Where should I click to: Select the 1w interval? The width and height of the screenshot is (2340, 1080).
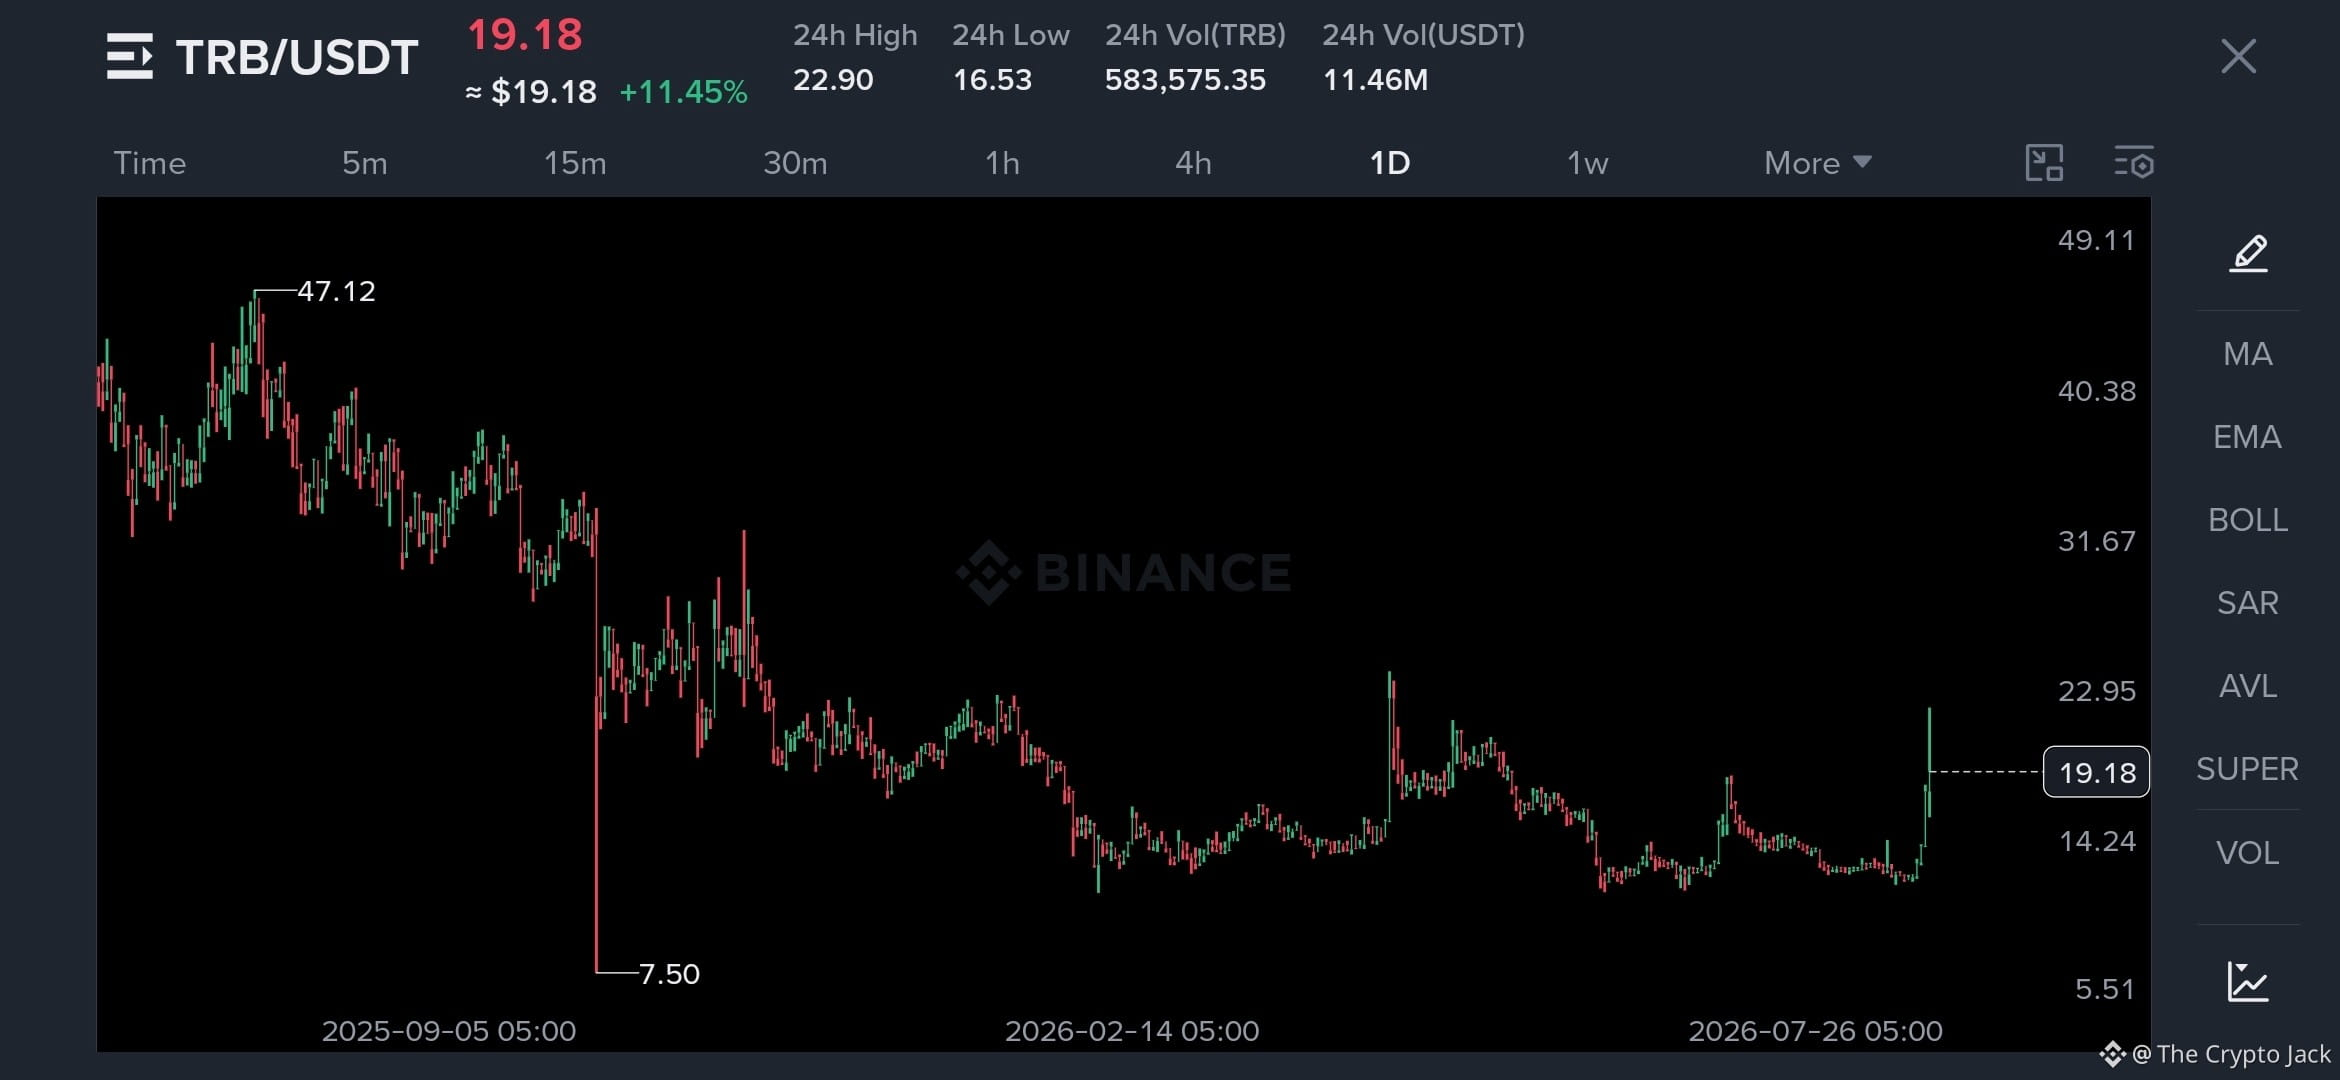click(x=1587, y=163)
